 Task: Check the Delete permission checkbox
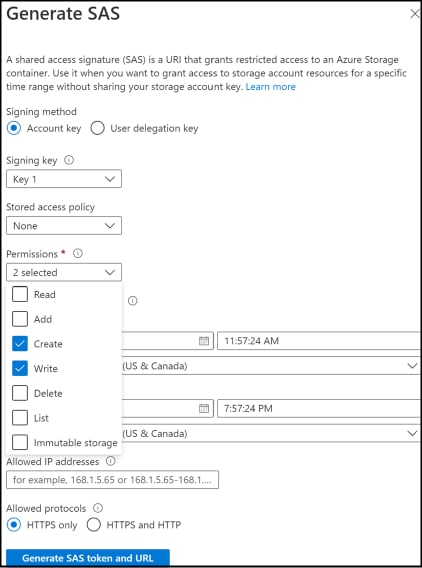[20, 393]
